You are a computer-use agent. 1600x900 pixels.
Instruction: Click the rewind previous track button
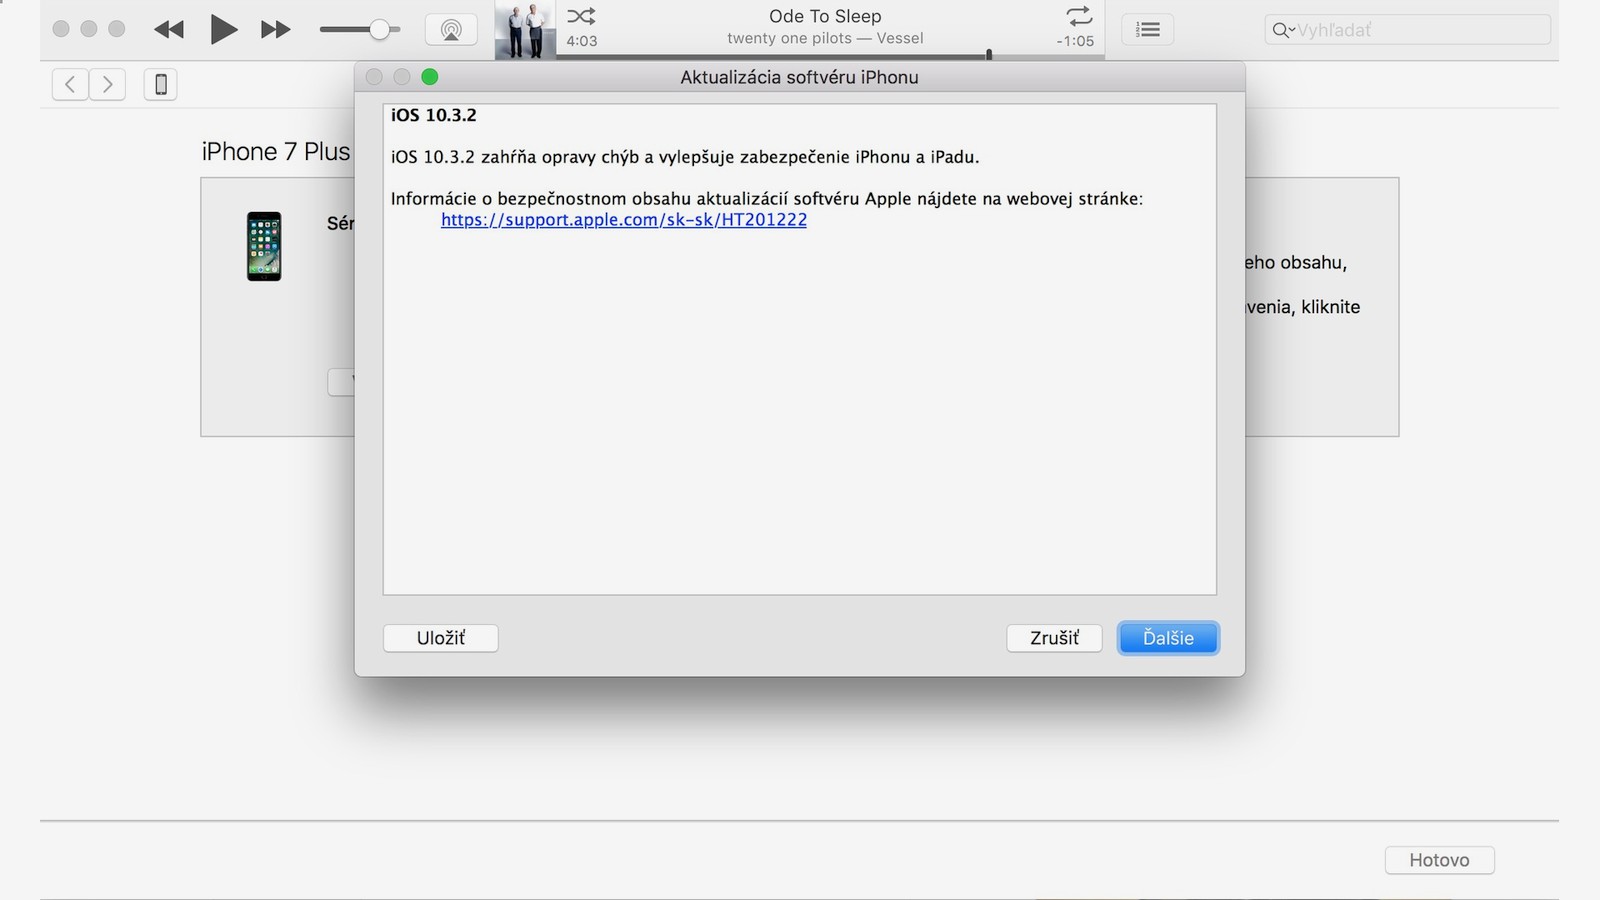[169, 30]
